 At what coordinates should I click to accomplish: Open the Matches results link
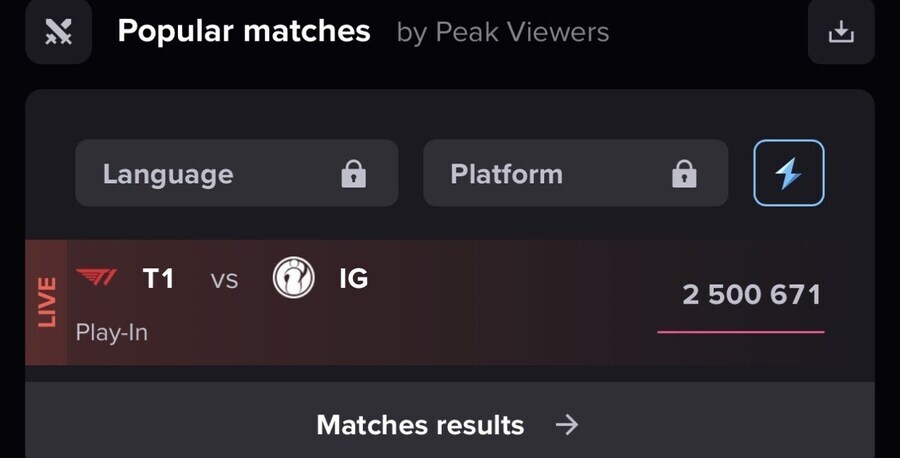(420, 425)
